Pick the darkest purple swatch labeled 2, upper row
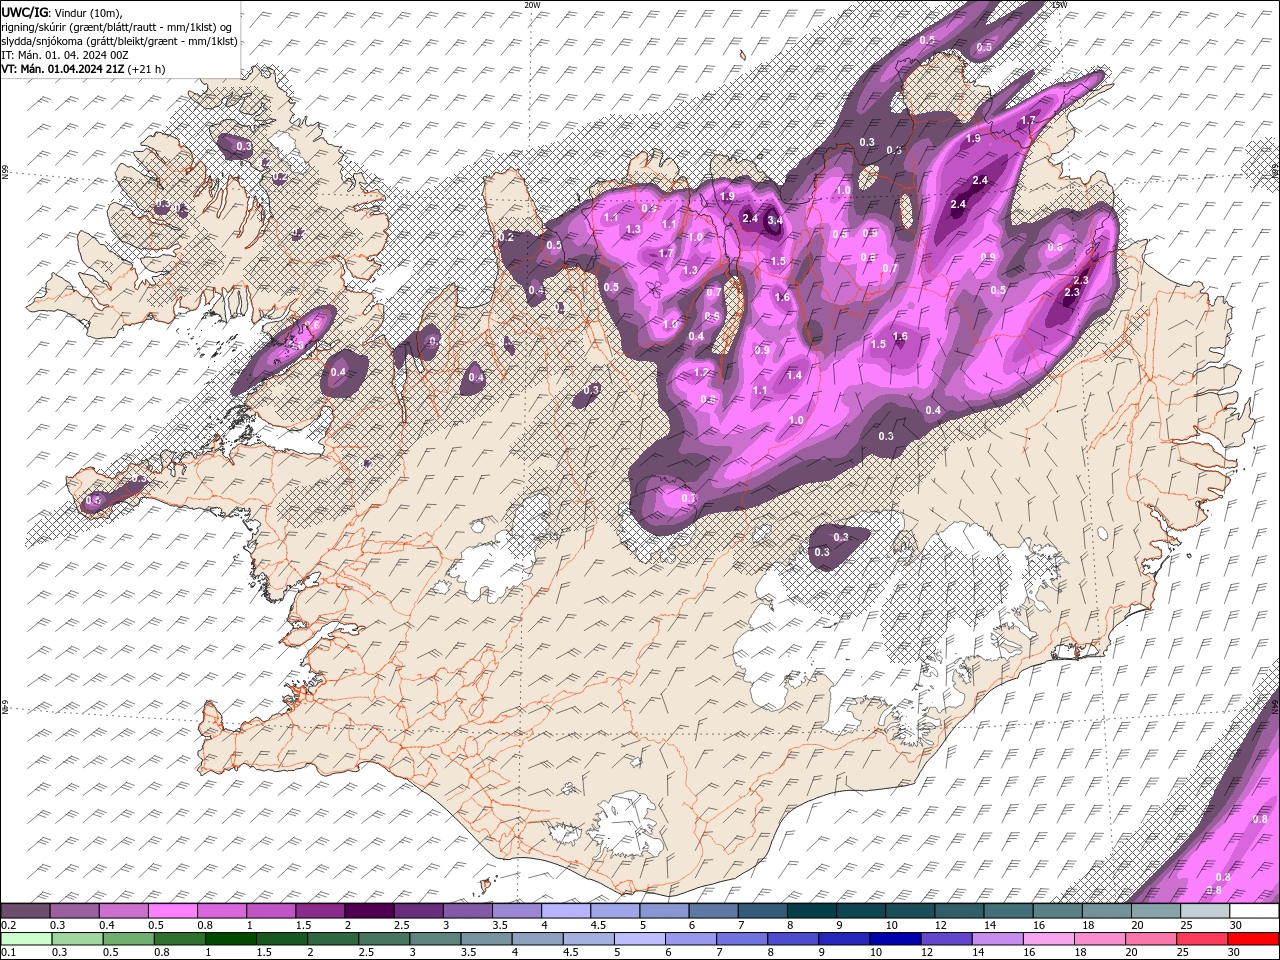 coord(368,911)
